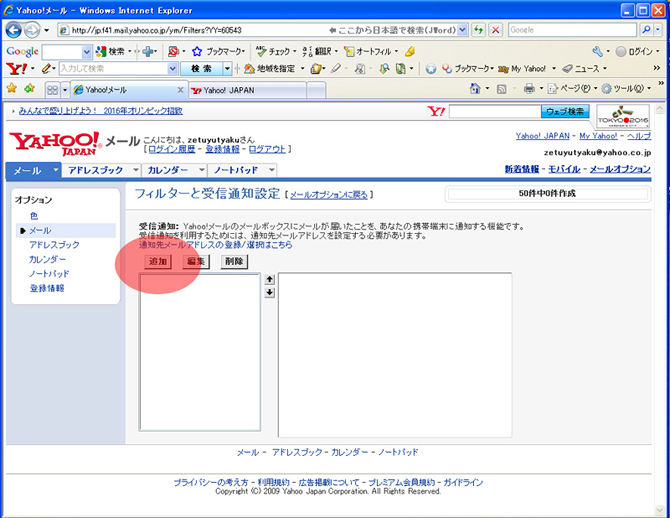Viewport: 670px width, 518px height.
Task: Click the ヘルプ link at top right
Action: pyautogui.click(x=639, y=136)
